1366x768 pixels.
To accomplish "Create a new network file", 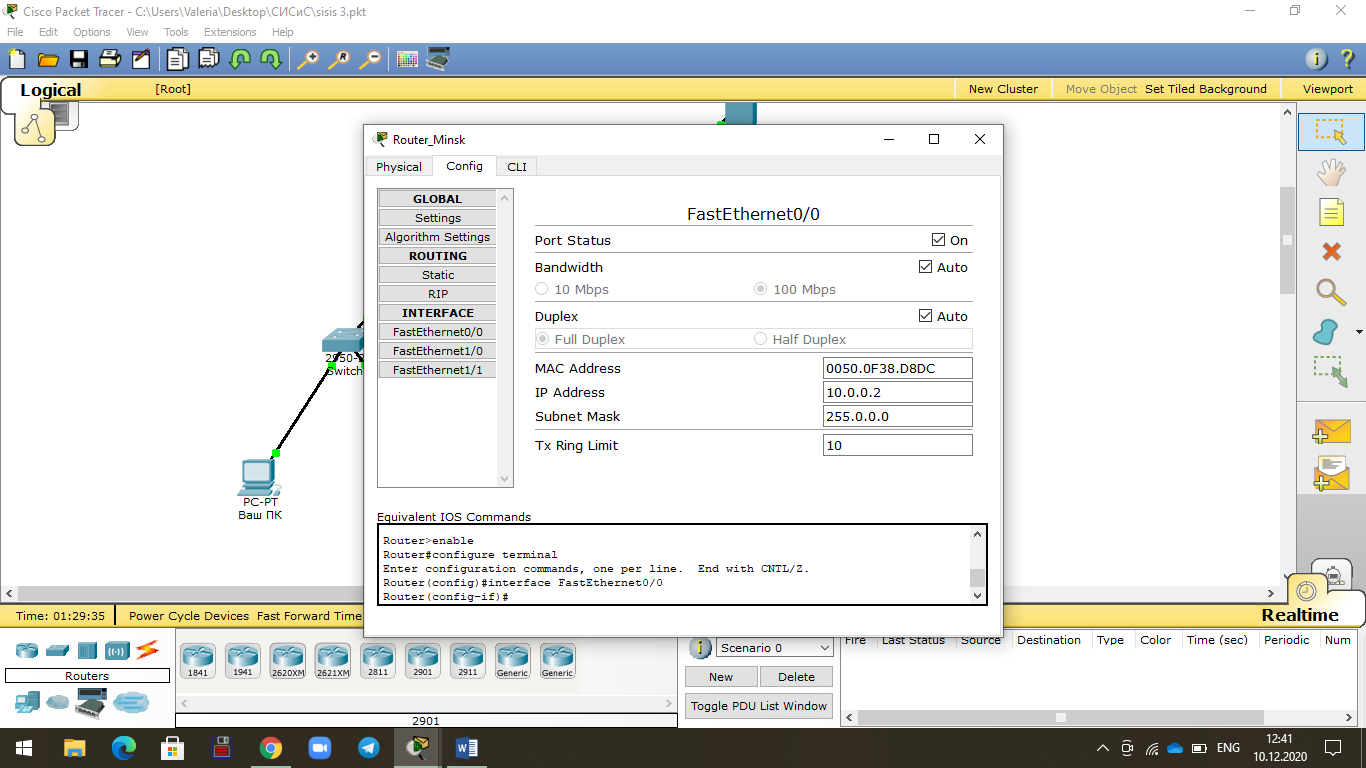I will pos(17,59).
